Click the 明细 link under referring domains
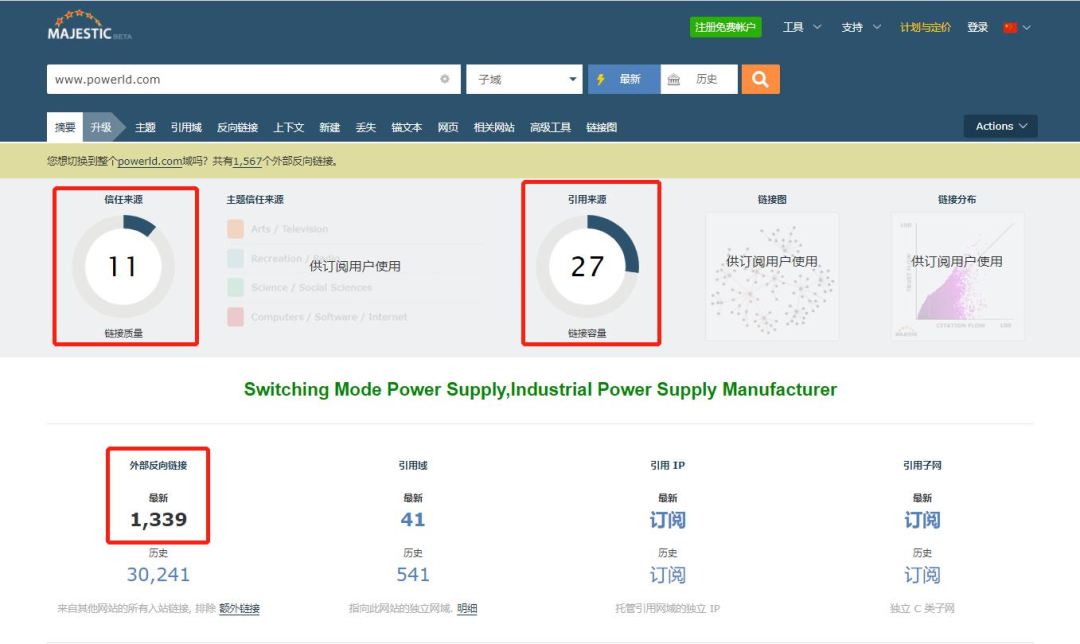1080x644 pixels. click(467, 608)
